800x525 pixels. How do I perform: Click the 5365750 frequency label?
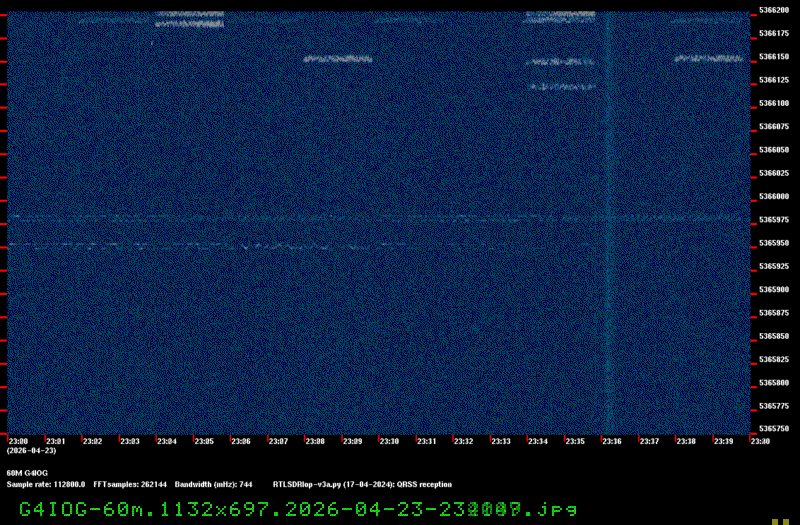tap(774, 429)
